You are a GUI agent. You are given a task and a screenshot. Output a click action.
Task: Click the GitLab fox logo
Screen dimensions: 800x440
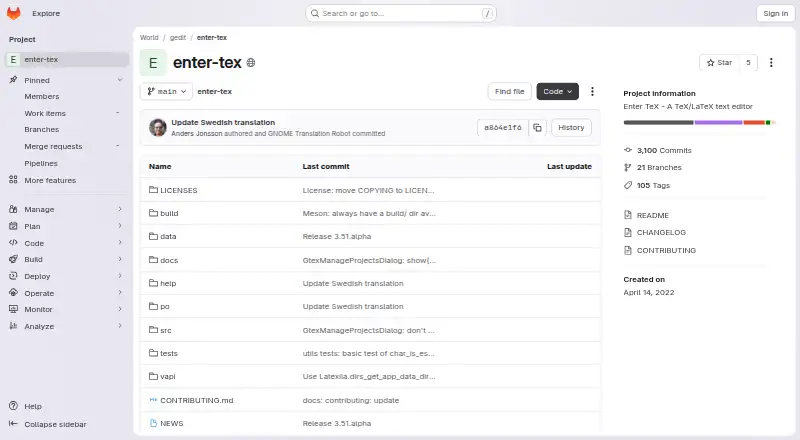pyautogui.click(x=14, y=13)
